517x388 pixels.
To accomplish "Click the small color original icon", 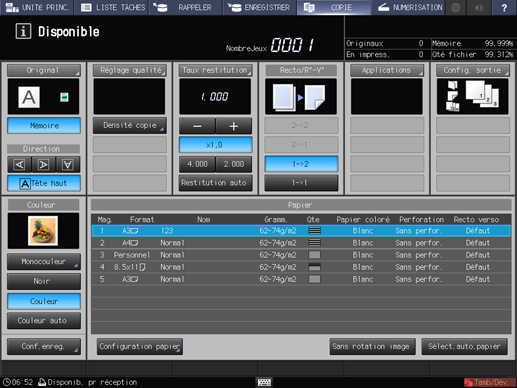I will click(x=64, y=97).
